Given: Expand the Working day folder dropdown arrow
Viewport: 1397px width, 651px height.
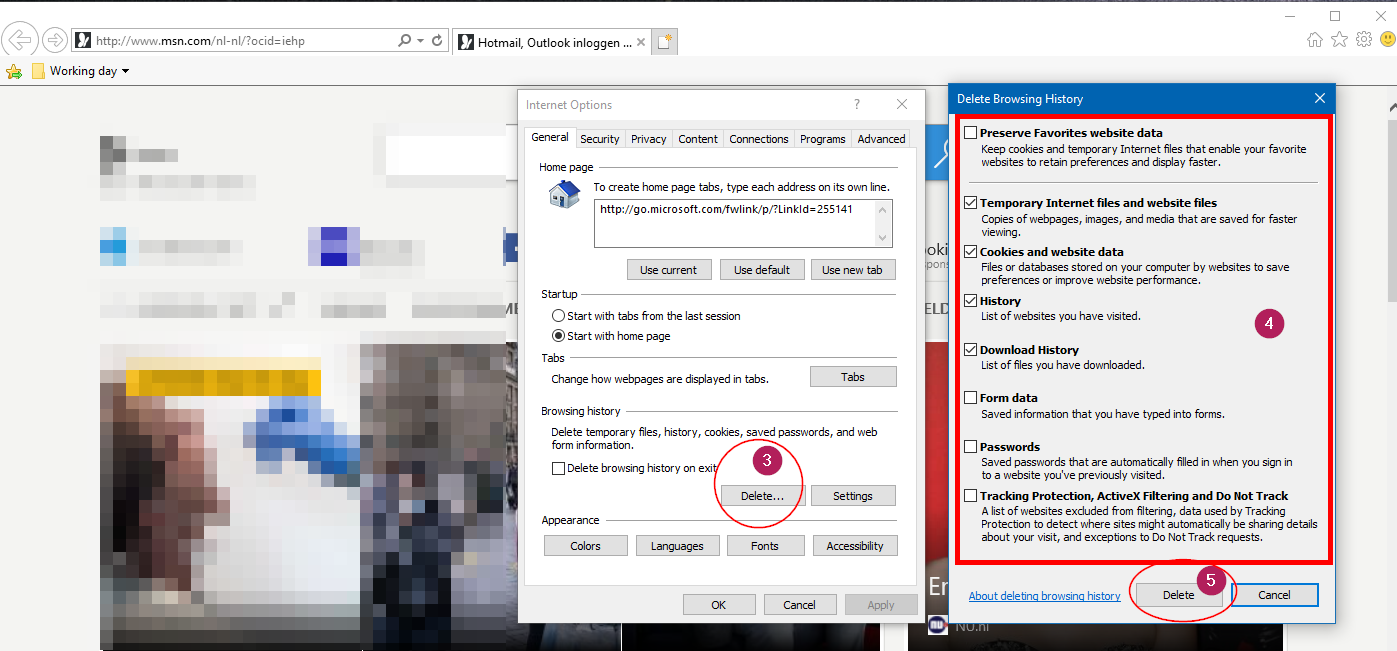Looking at the screenshot, I should point(125,71).
